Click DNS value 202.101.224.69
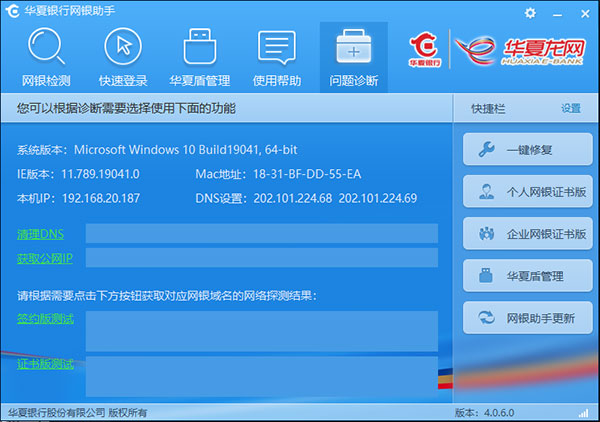The image size is (600, 422). point(378,198)
